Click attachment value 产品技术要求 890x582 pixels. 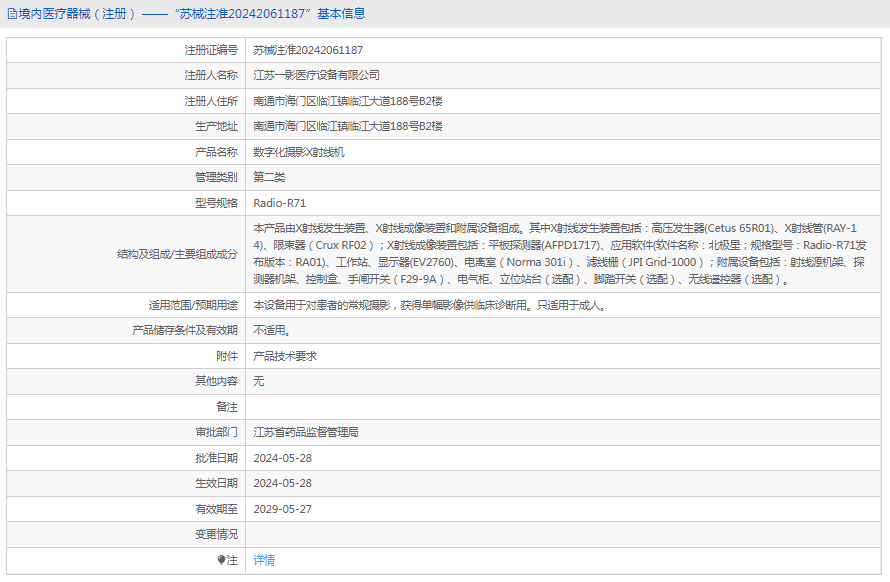[x=285, y=356]
